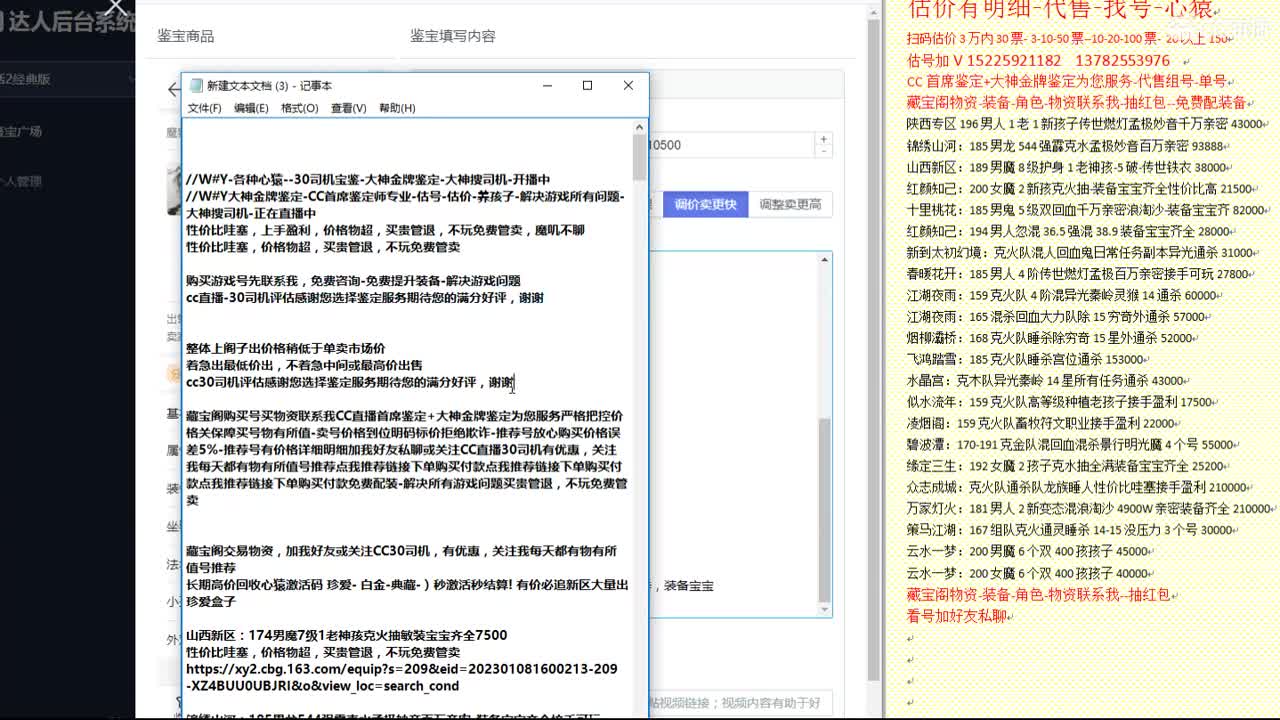Viewport: 1280px width, 720px height.
Task: Click the 山西新区：189男魔 listing line
Action: (1066, 167)
